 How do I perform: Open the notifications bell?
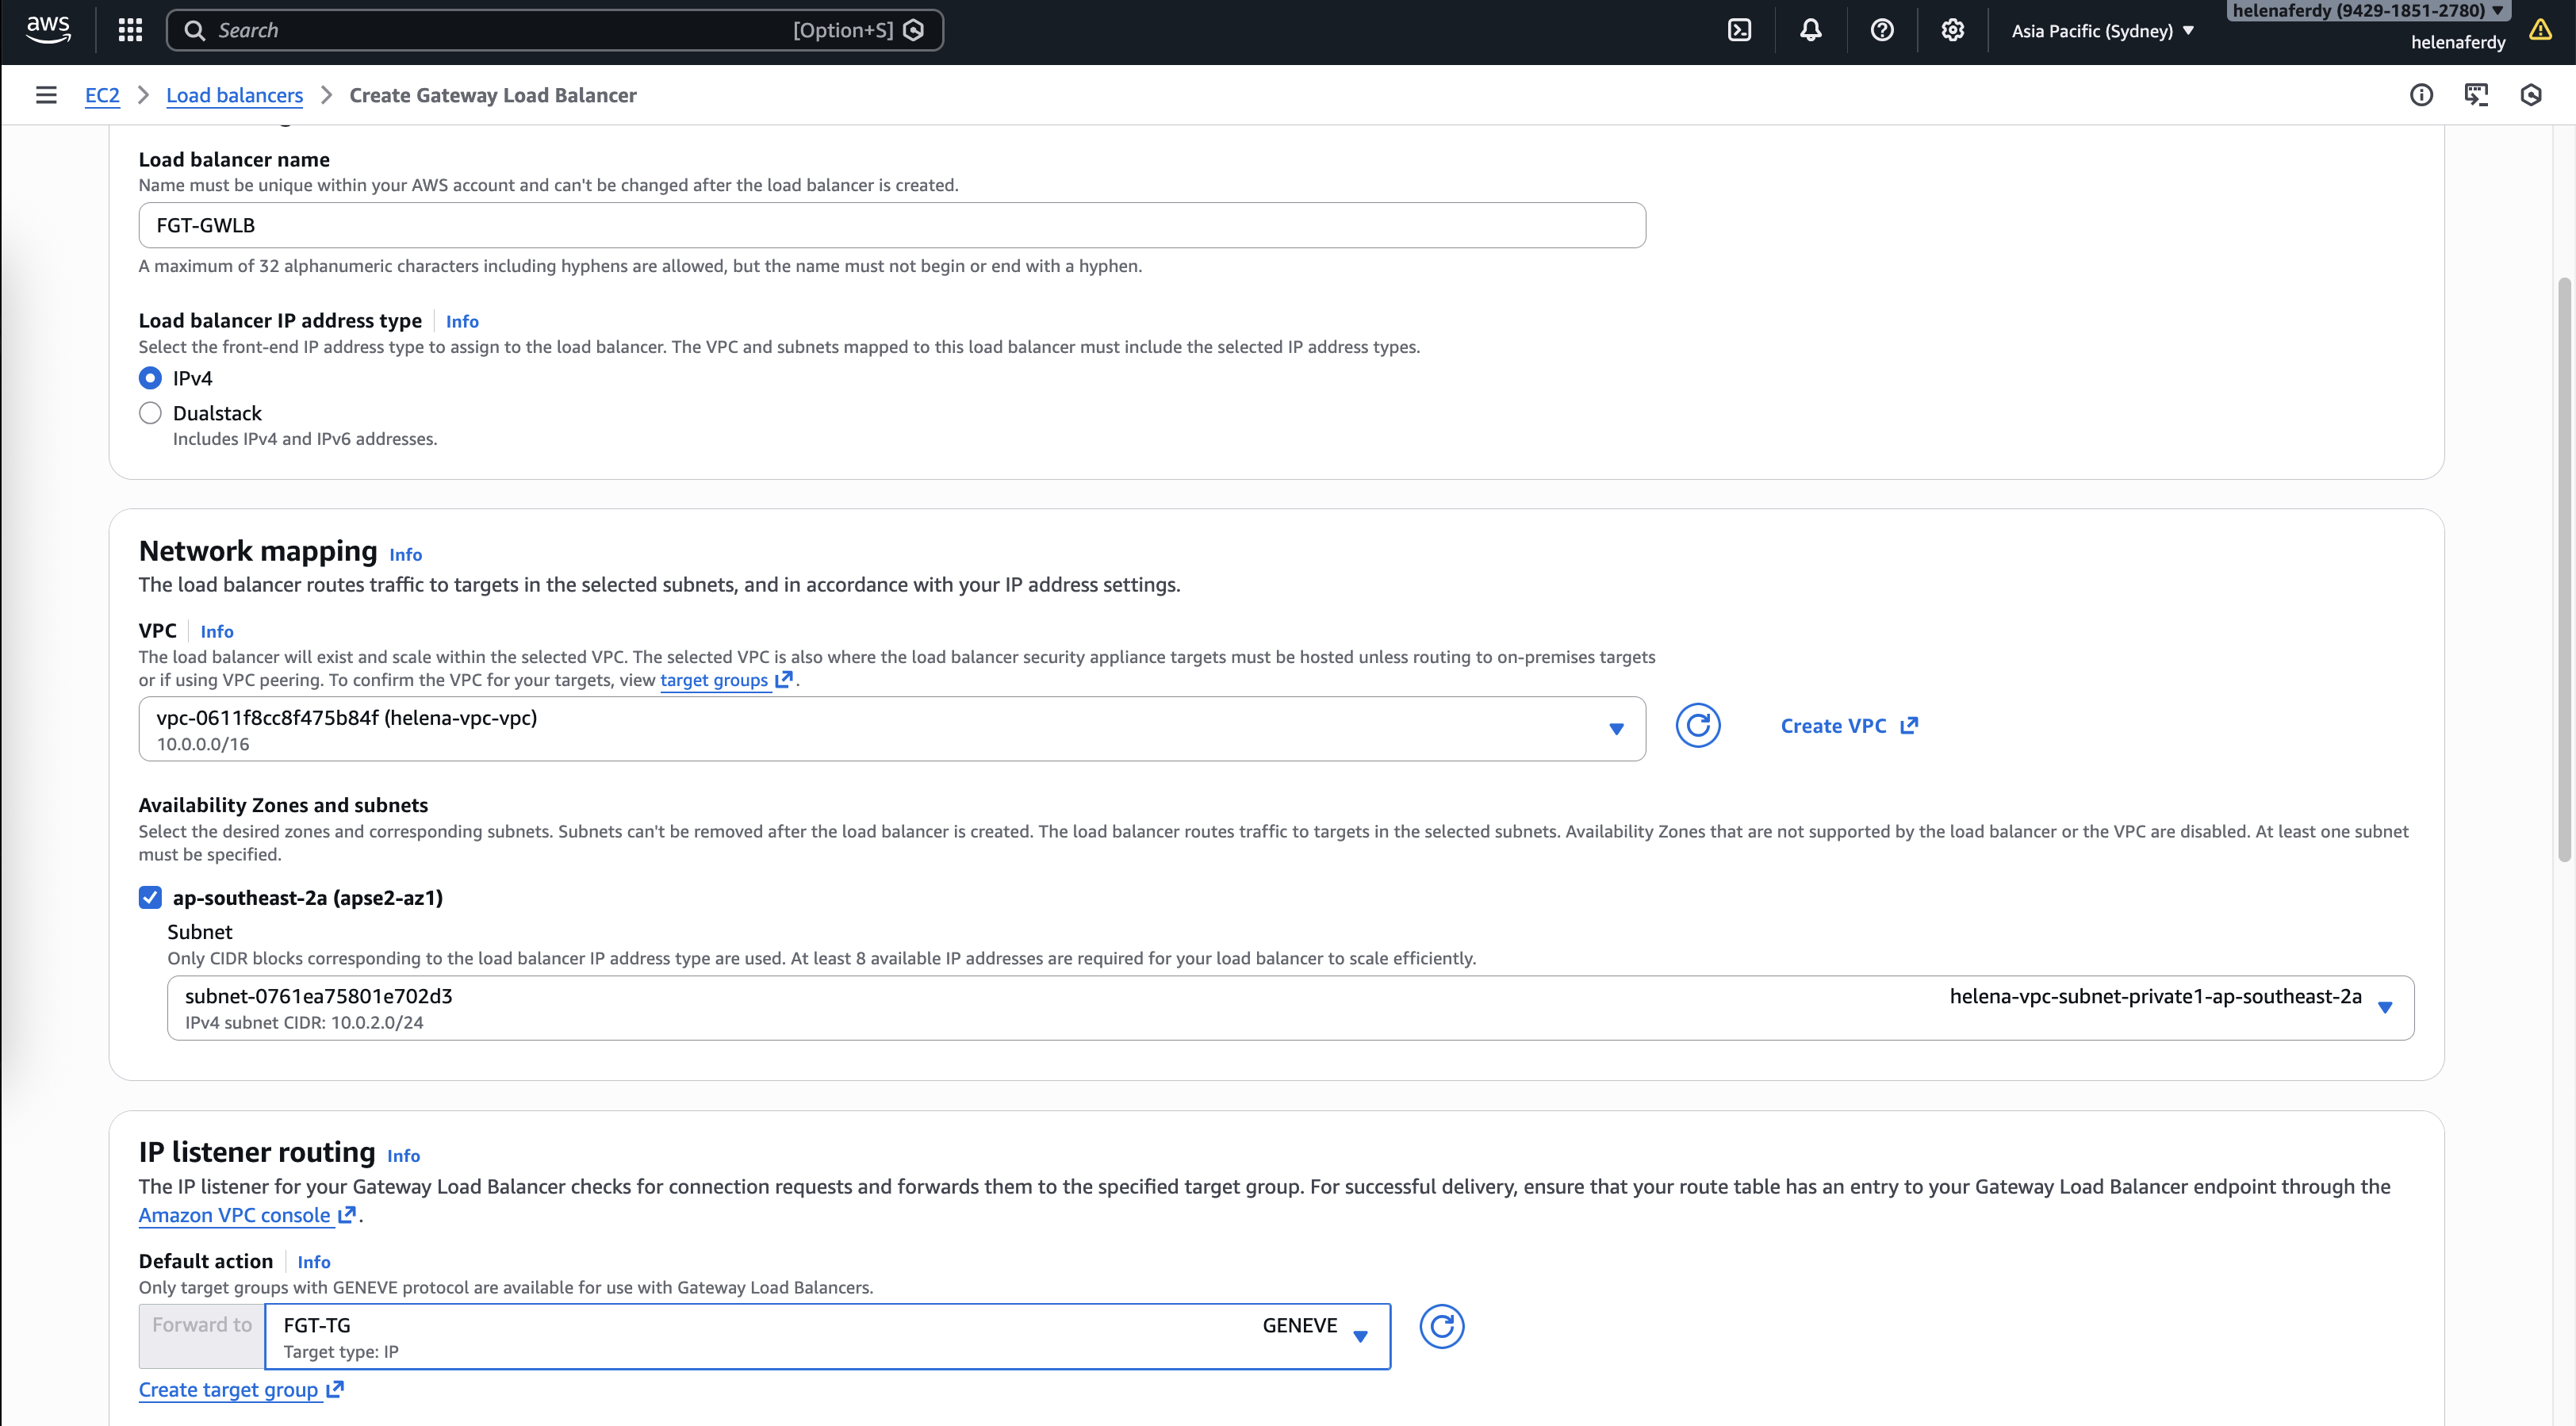1810,30
